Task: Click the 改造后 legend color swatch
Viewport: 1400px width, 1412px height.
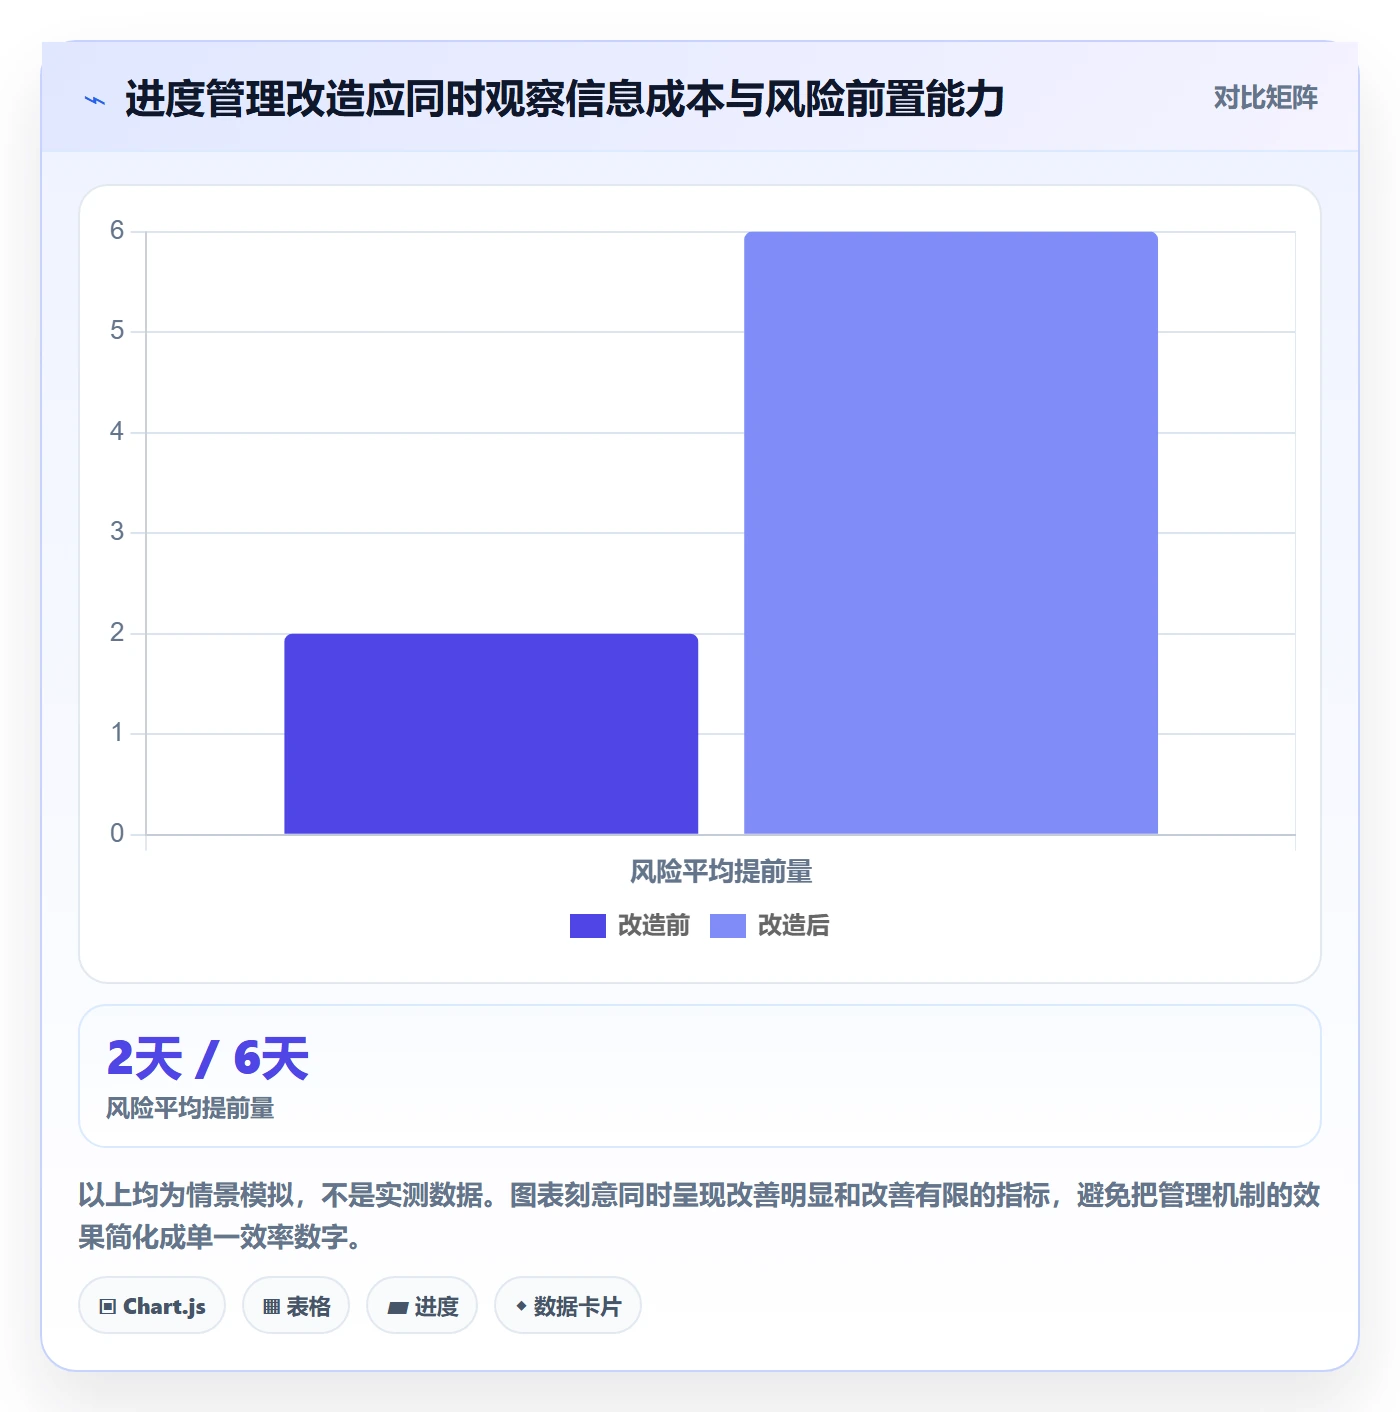Action: tap(728, 926)
